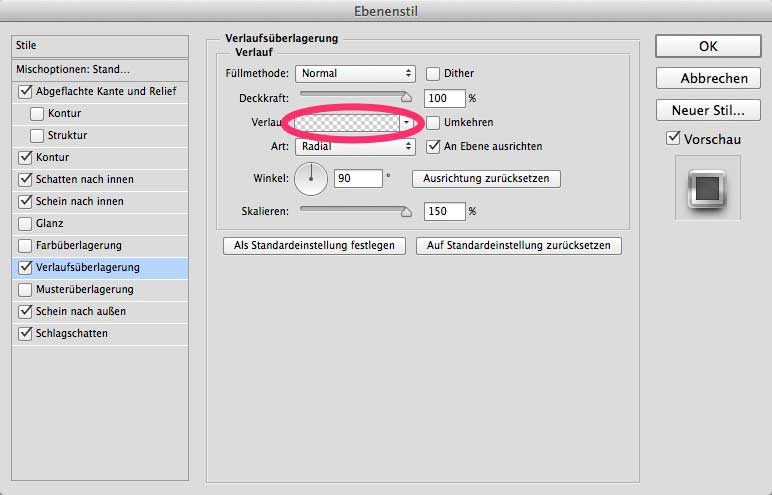Click the Neuer Stil... button

[708, 110]
